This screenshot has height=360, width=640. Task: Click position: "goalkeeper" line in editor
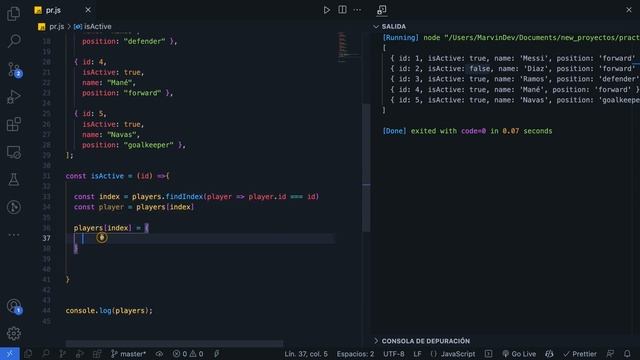[134, 145]
